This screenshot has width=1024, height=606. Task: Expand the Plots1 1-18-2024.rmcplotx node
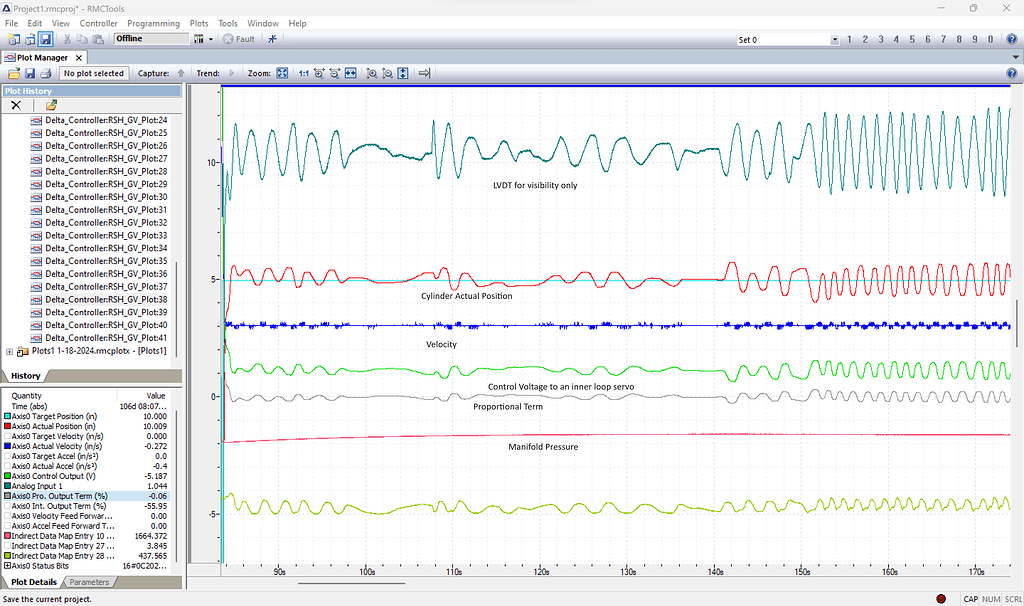point(8,352)
